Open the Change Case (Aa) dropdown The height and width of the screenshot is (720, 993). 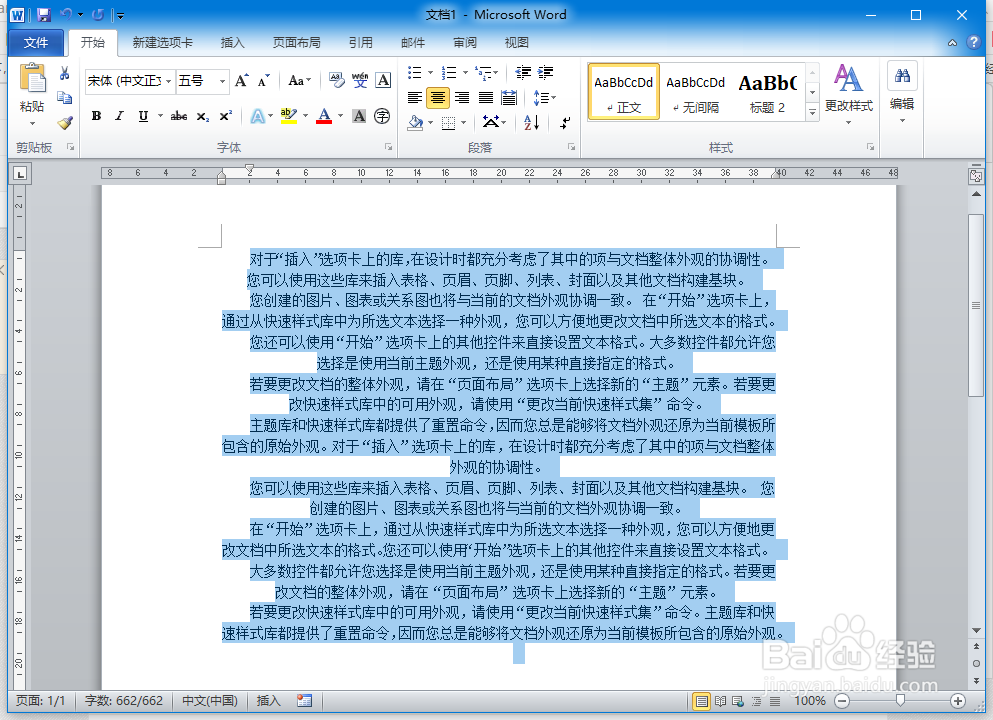(300, 80)
